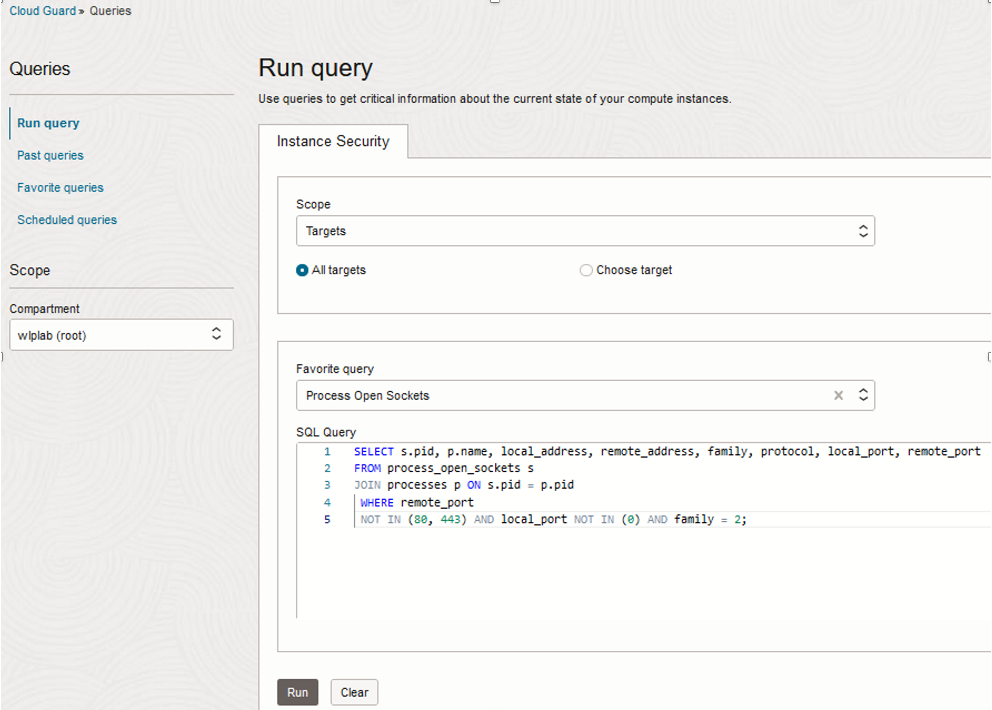
Task: Select Run query in the Queries sidebar
Action: [x=48, y=123]
